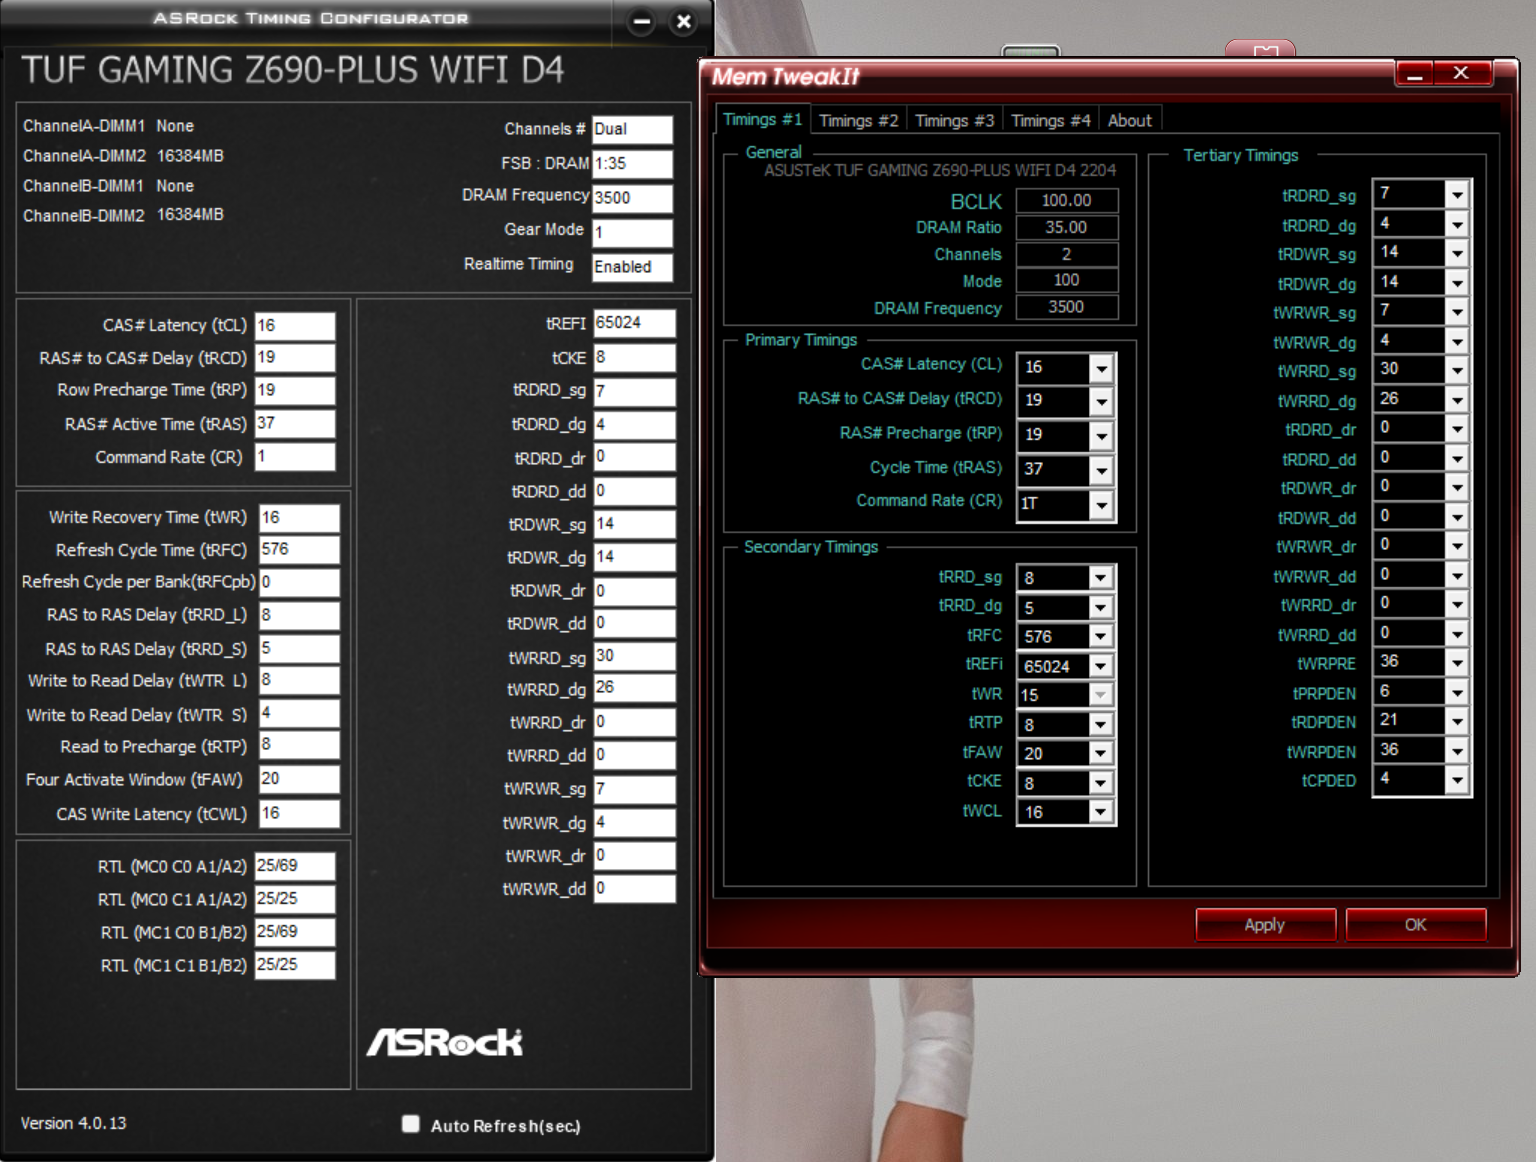Click the Apply button in Mem TweakIt
This screenshot has height=1162, width=1536.
point(1265,925)
